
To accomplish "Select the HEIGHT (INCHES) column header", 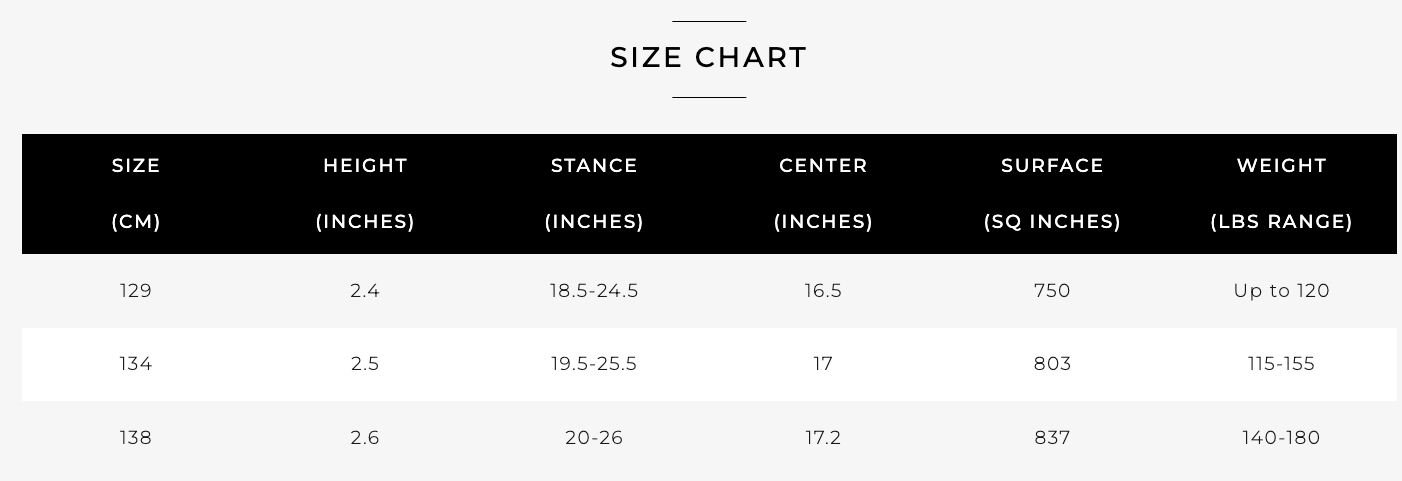I will (365, 194).
